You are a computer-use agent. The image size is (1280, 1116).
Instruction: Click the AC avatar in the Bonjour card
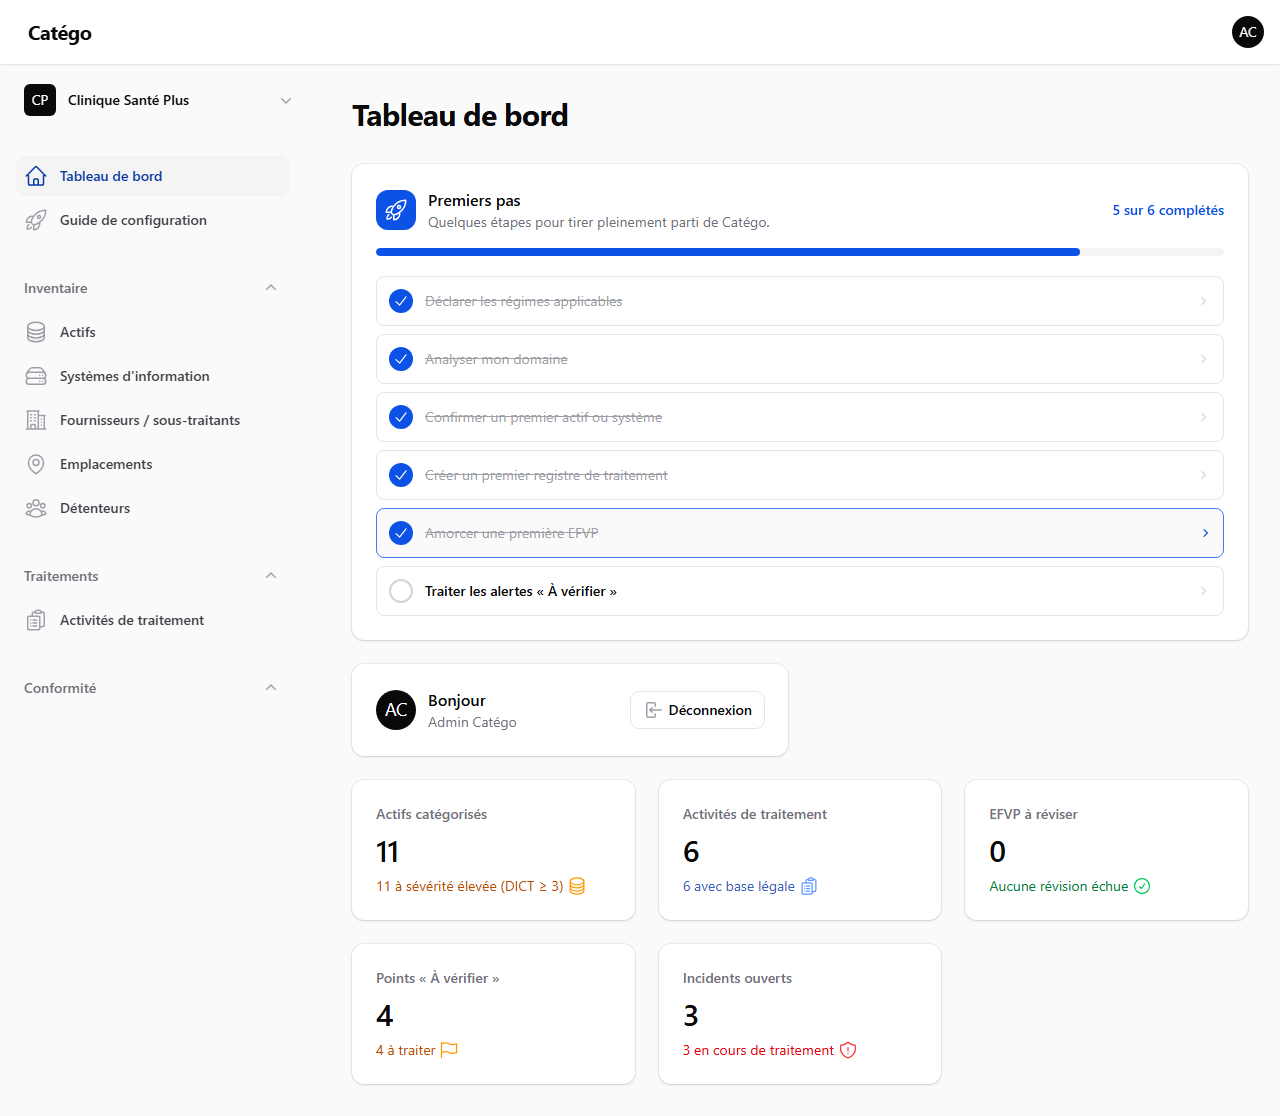tap(396, 710)
